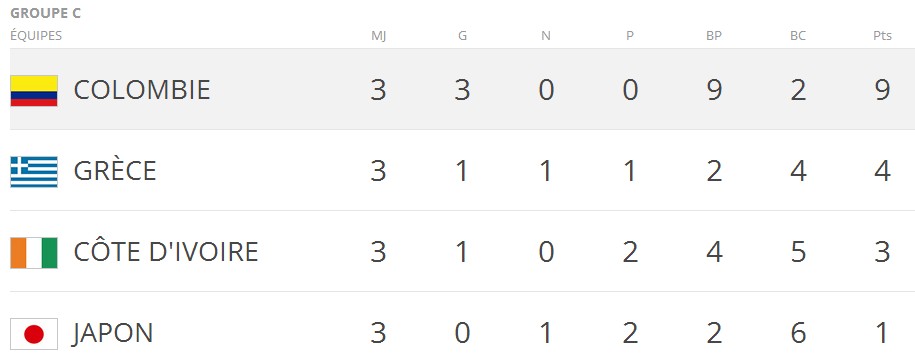Click the Japan flag icon
Viewport: 915px width, 363px height.
[34, 334]
